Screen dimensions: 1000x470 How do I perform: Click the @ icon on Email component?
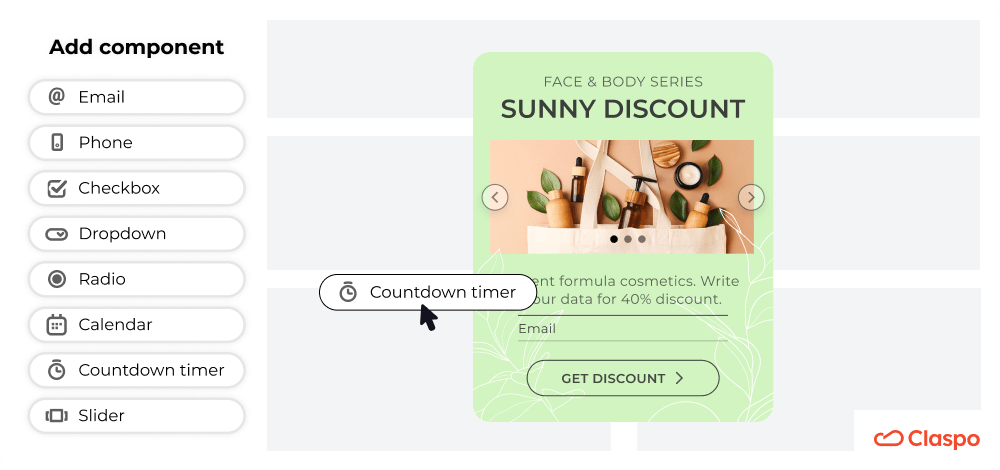click(57, 97)
